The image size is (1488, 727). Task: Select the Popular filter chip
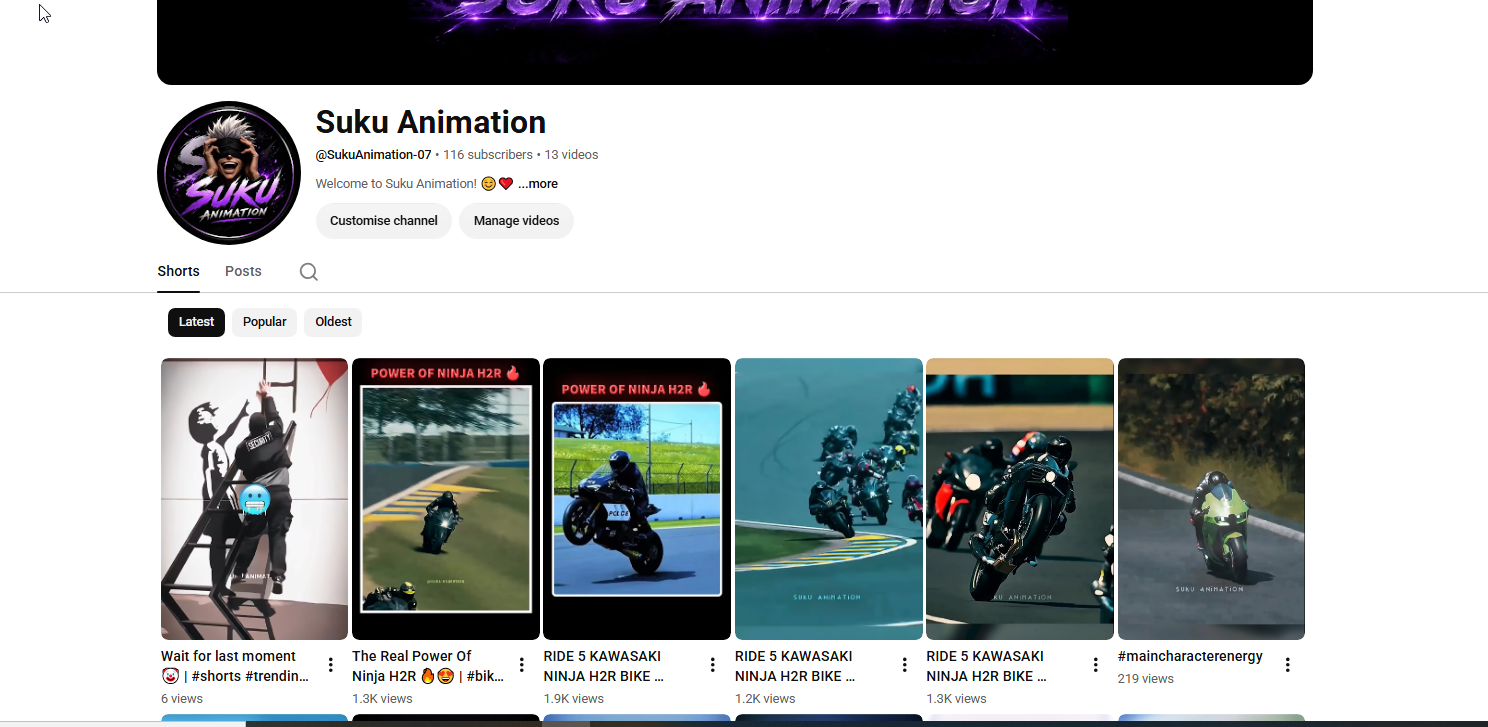click(264, 322)
